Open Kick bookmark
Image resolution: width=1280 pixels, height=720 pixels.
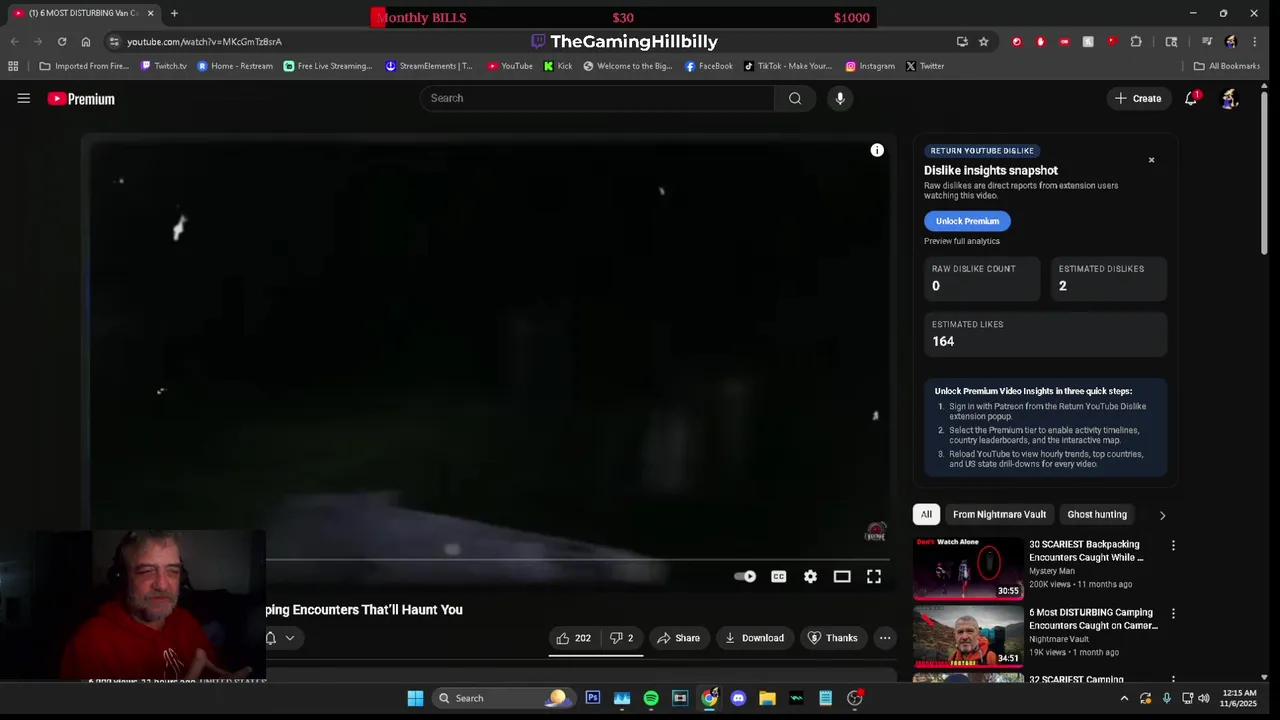pos(558,66)
